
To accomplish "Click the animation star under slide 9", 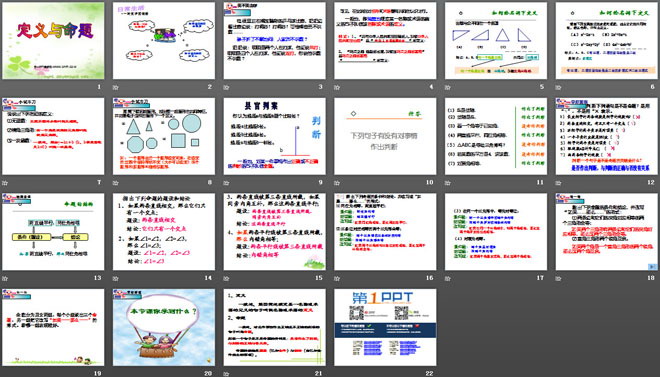I will (226, 183).
